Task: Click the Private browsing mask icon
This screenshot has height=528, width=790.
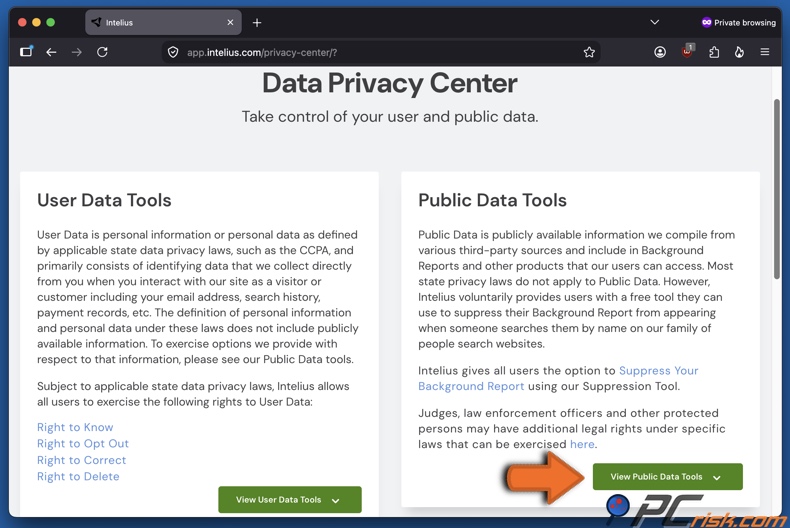Action: pyautogui.click(x=706, y=22)
